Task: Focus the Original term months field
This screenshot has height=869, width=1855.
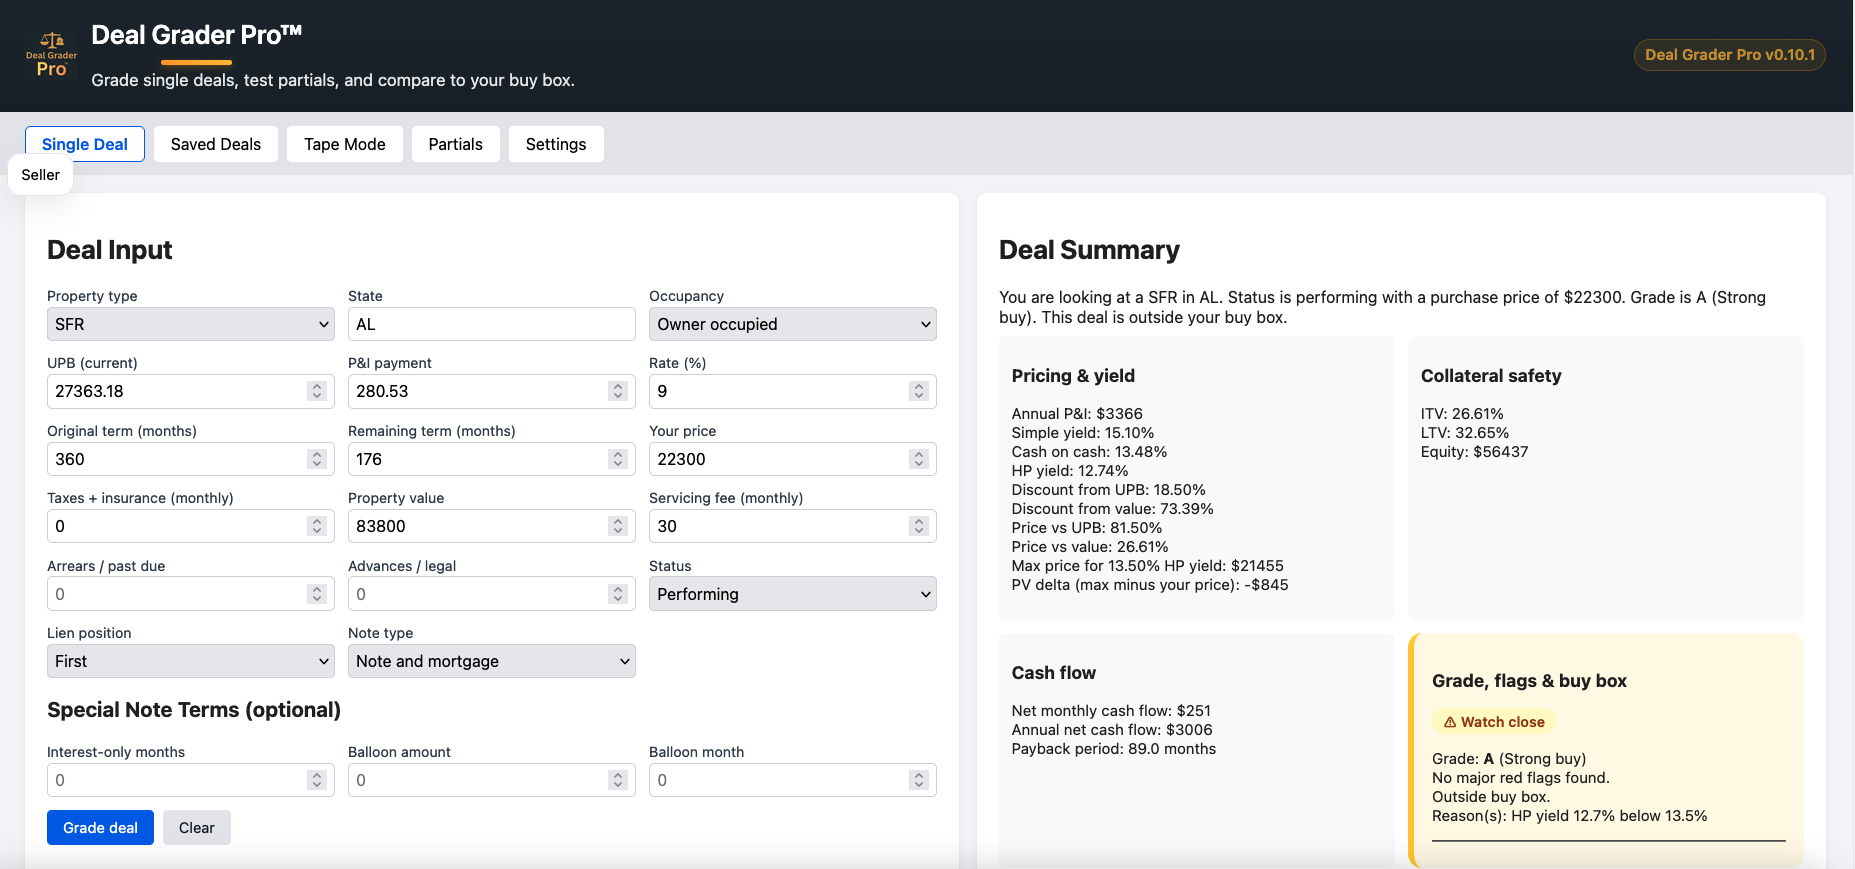Action: 191,459
